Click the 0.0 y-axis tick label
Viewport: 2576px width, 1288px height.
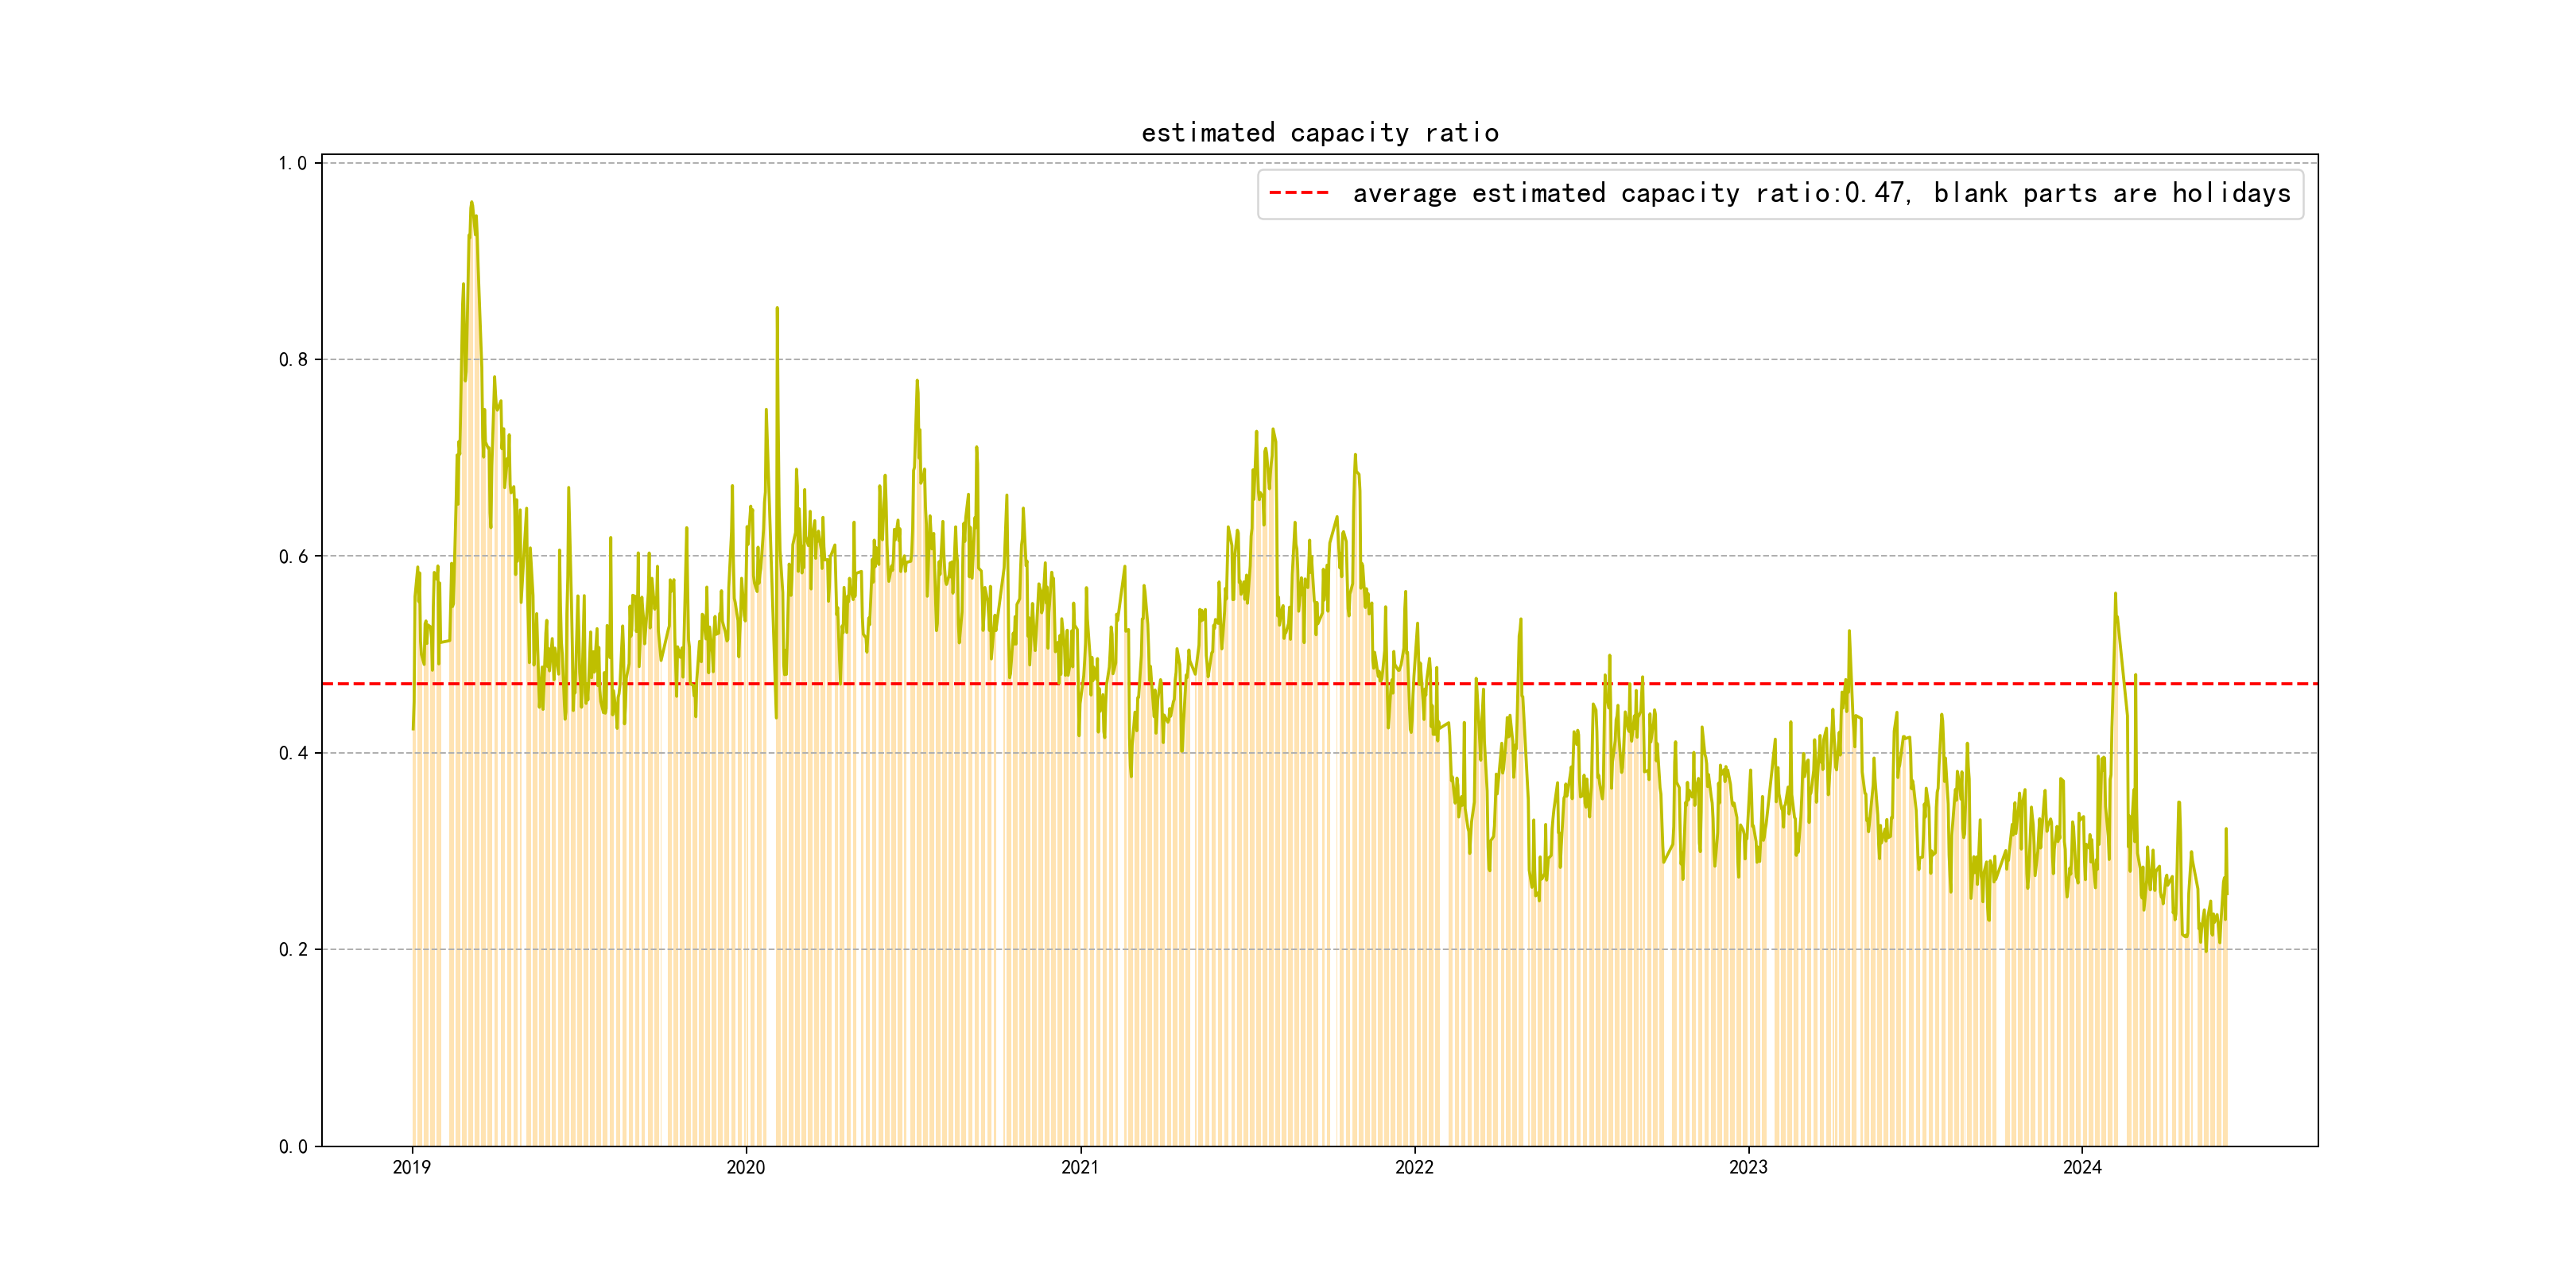[x=292, y=1147]
